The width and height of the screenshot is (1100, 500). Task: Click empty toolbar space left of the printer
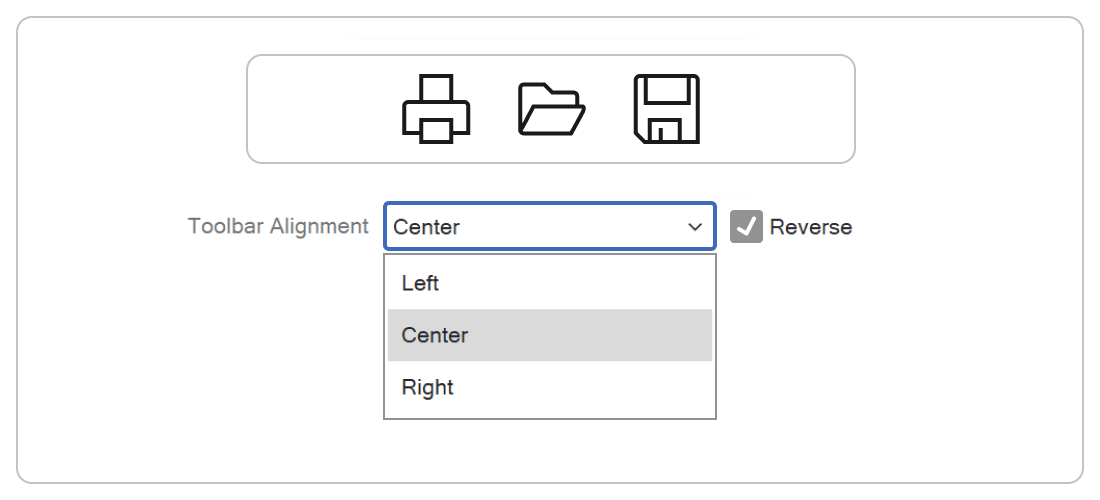point(320,108)
